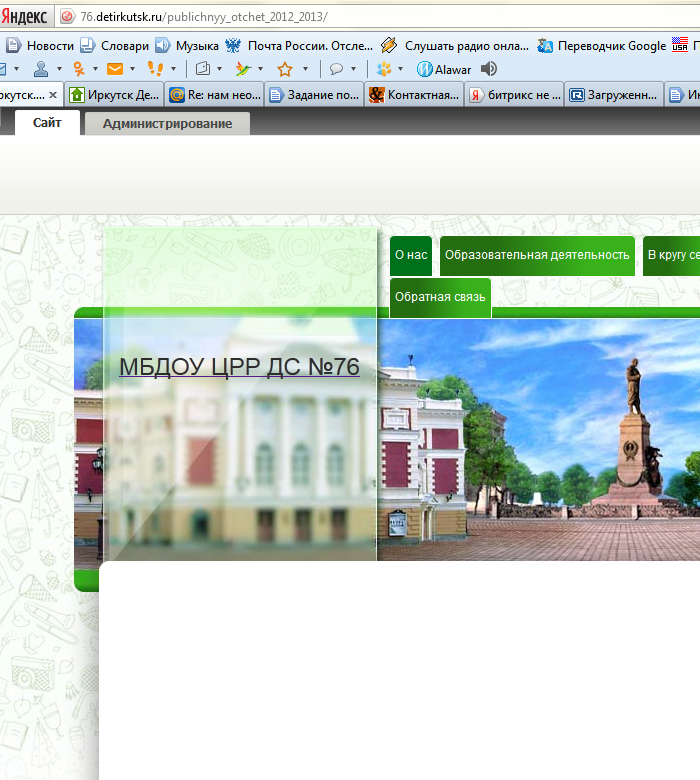Screen dimensions: 700x780
Task: Click the star favorites toolbar icon
Action: 285,69
